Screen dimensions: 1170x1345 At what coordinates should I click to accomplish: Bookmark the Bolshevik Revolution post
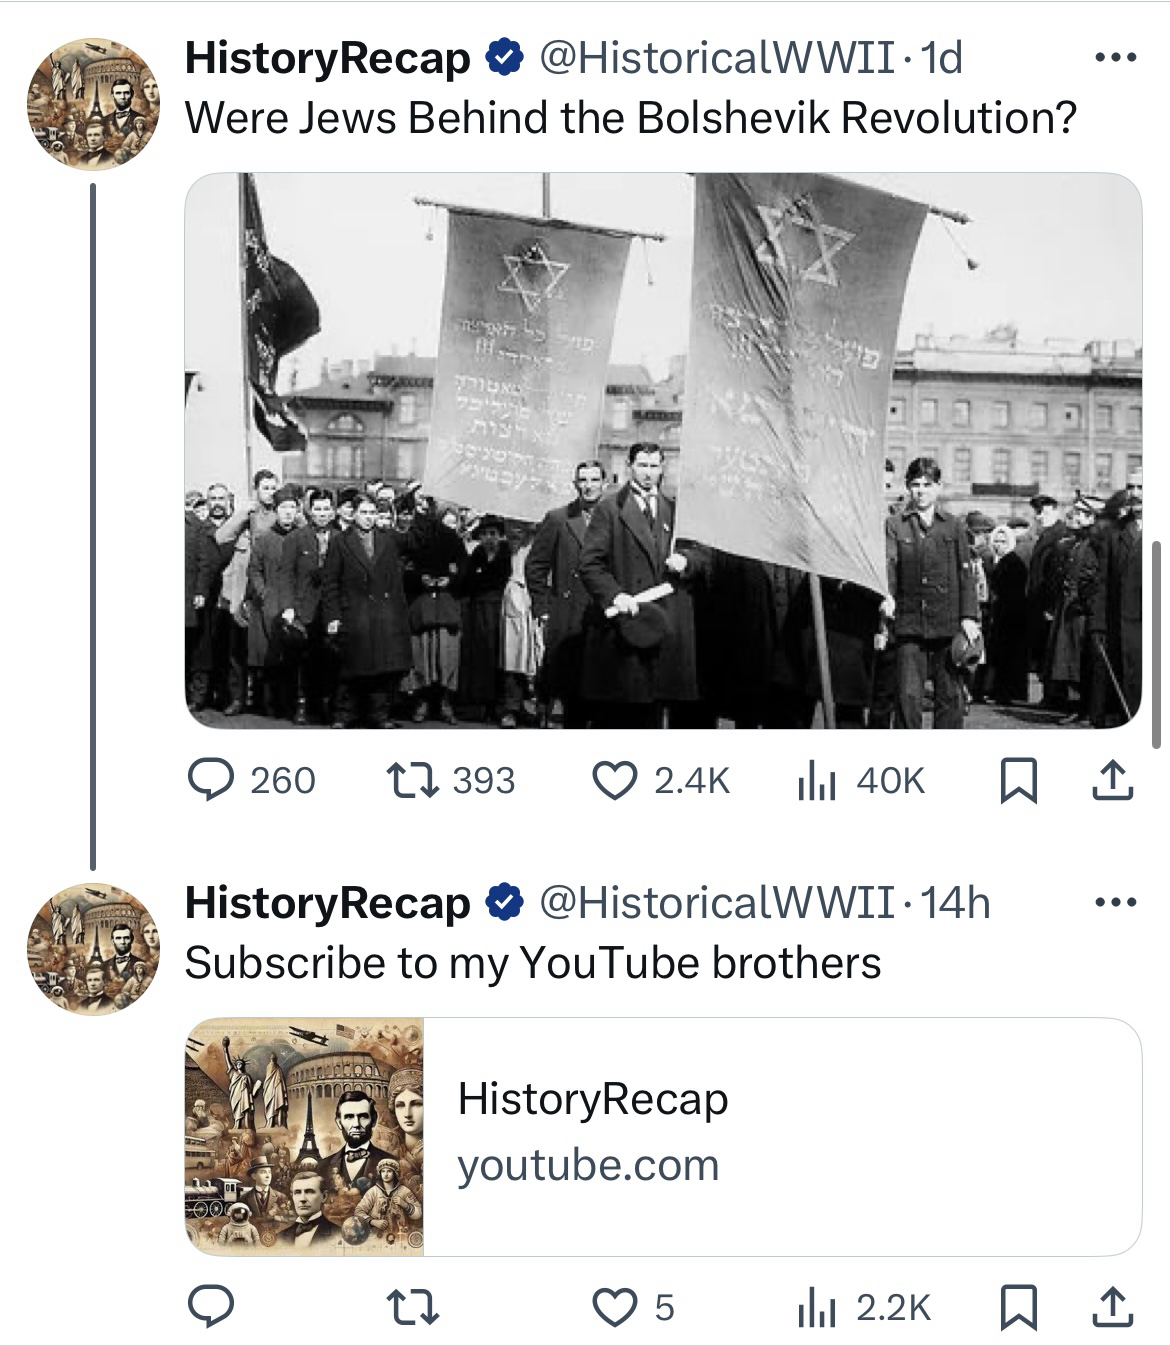click(x=1017, y=781)
